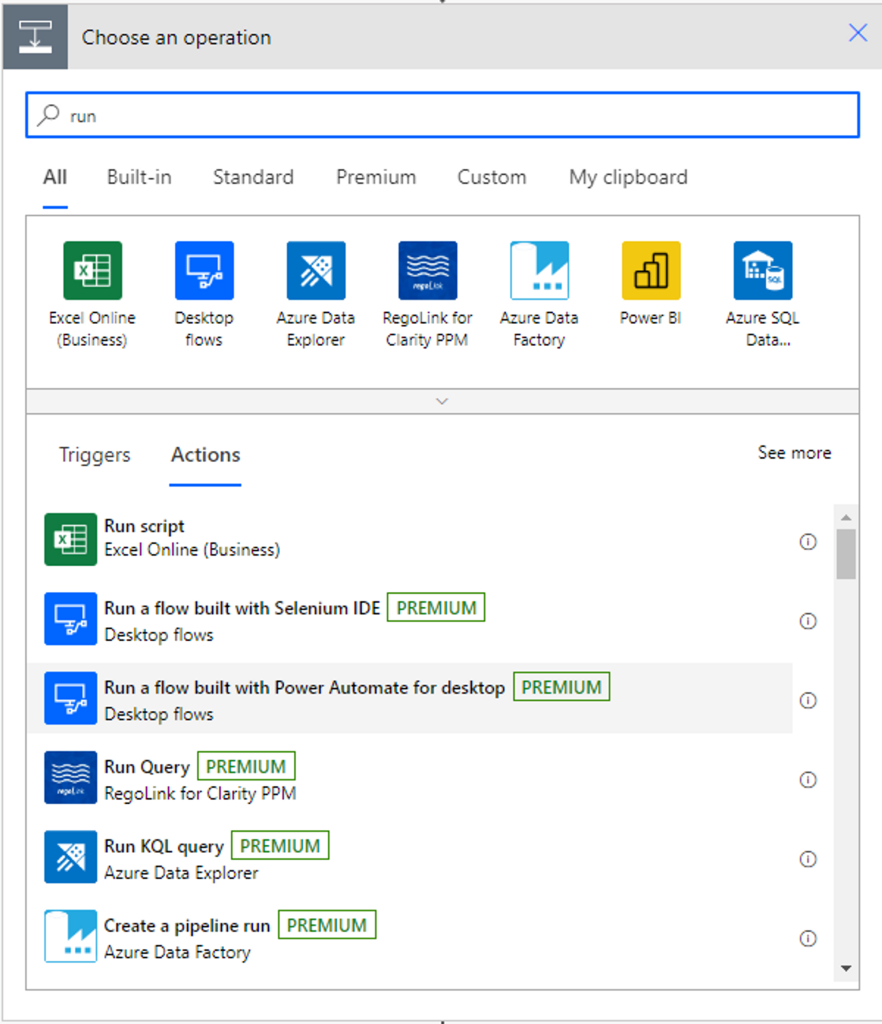Close the Choose an operation panel
882x1024 pixels.
click(x=858, y=33)
